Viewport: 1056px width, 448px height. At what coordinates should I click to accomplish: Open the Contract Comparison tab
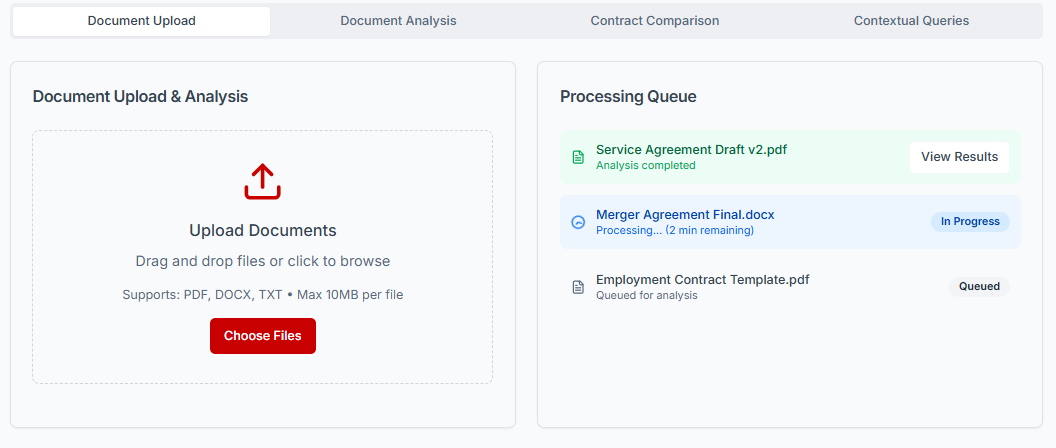click(654, 21)
